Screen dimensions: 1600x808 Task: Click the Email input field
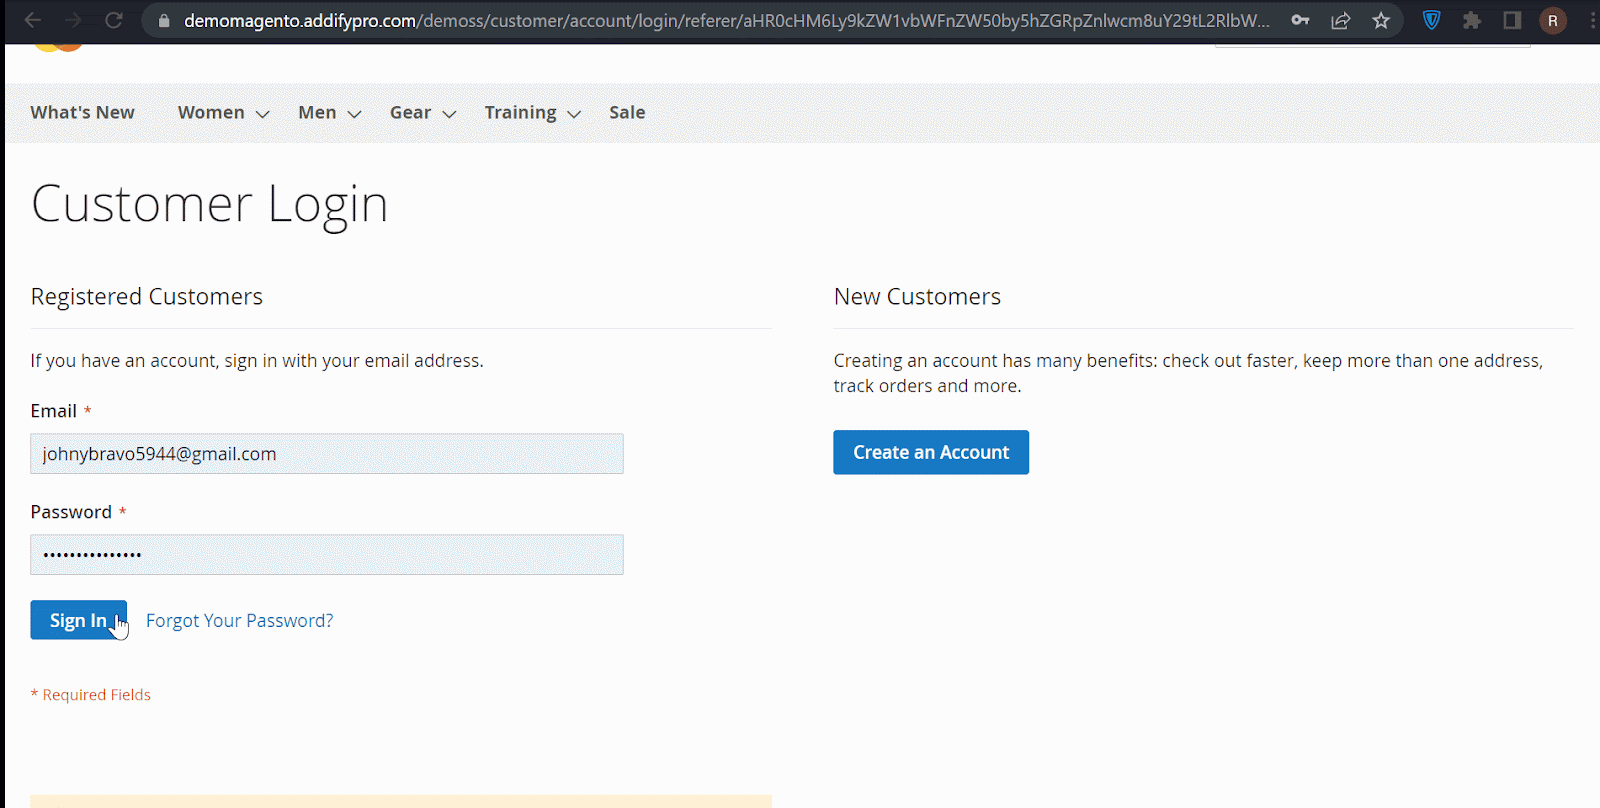click(x=327, y=454)
